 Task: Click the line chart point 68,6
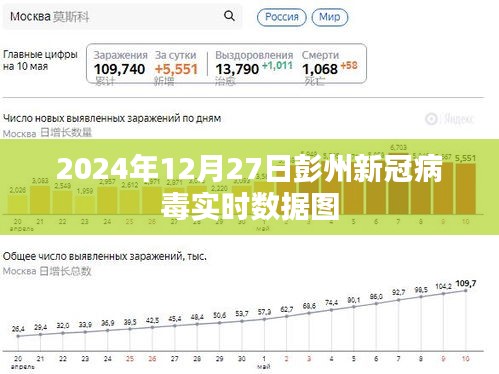309,313
